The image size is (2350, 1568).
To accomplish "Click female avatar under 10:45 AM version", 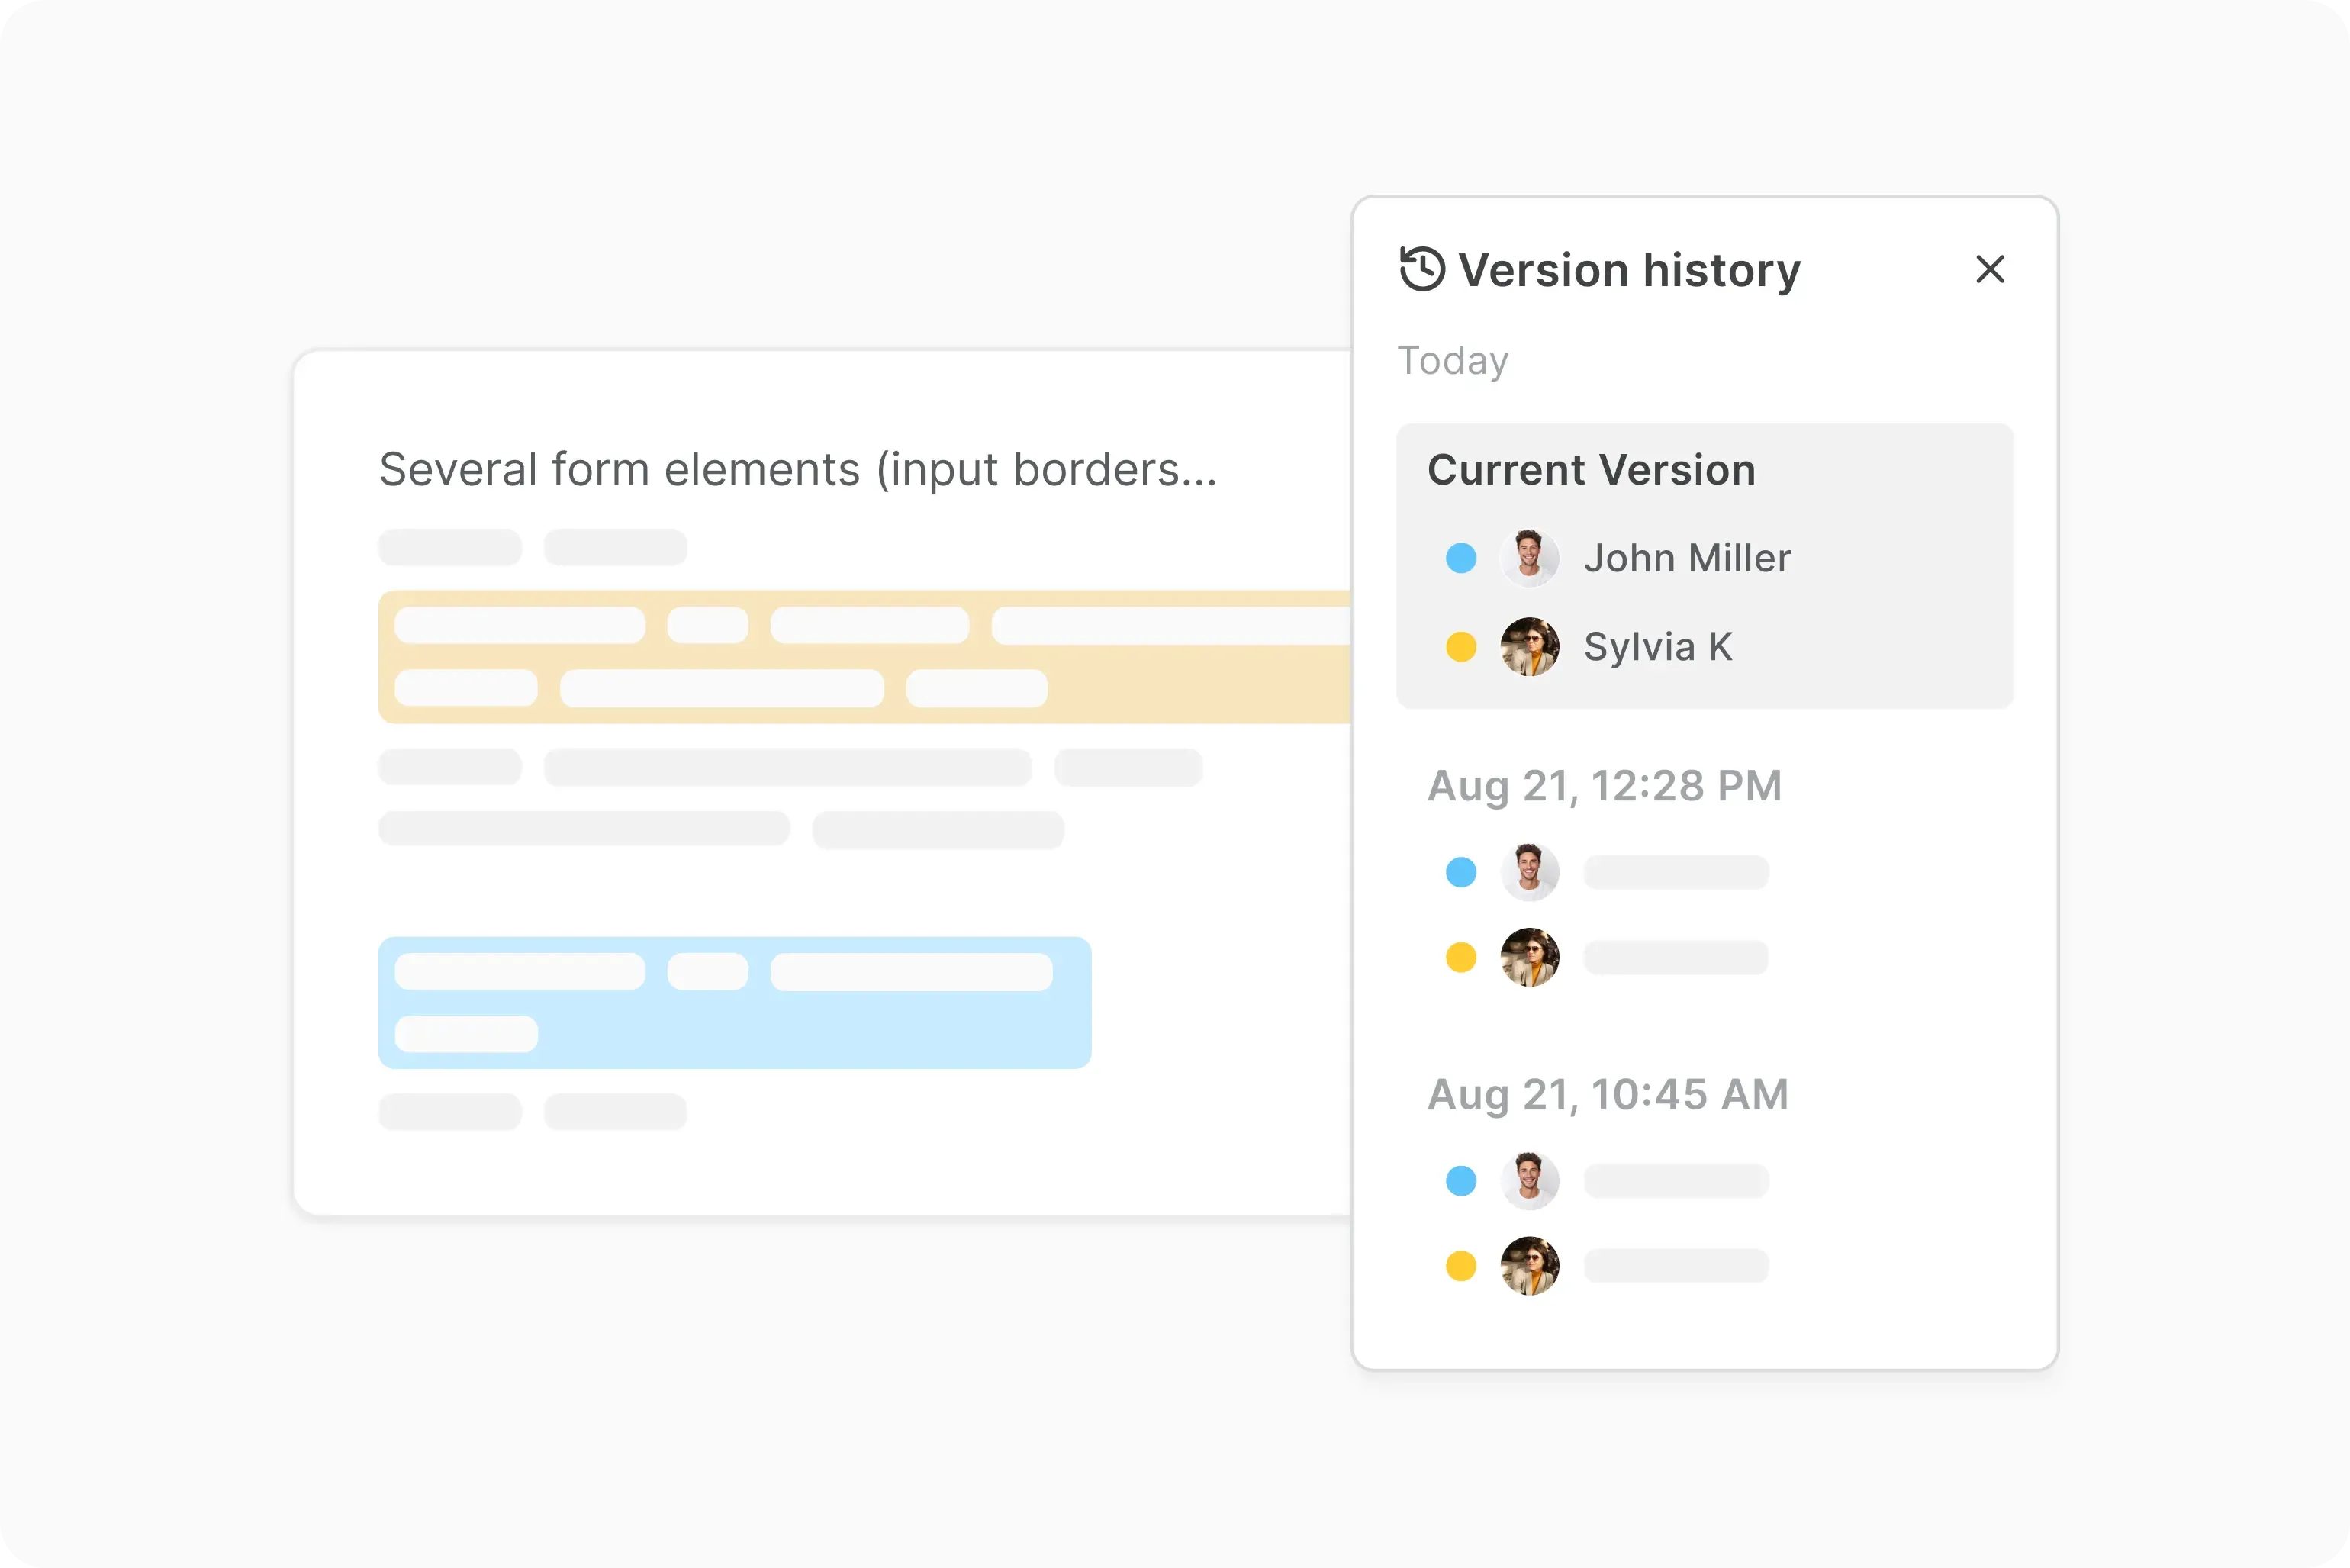I will (1529, 1266).
